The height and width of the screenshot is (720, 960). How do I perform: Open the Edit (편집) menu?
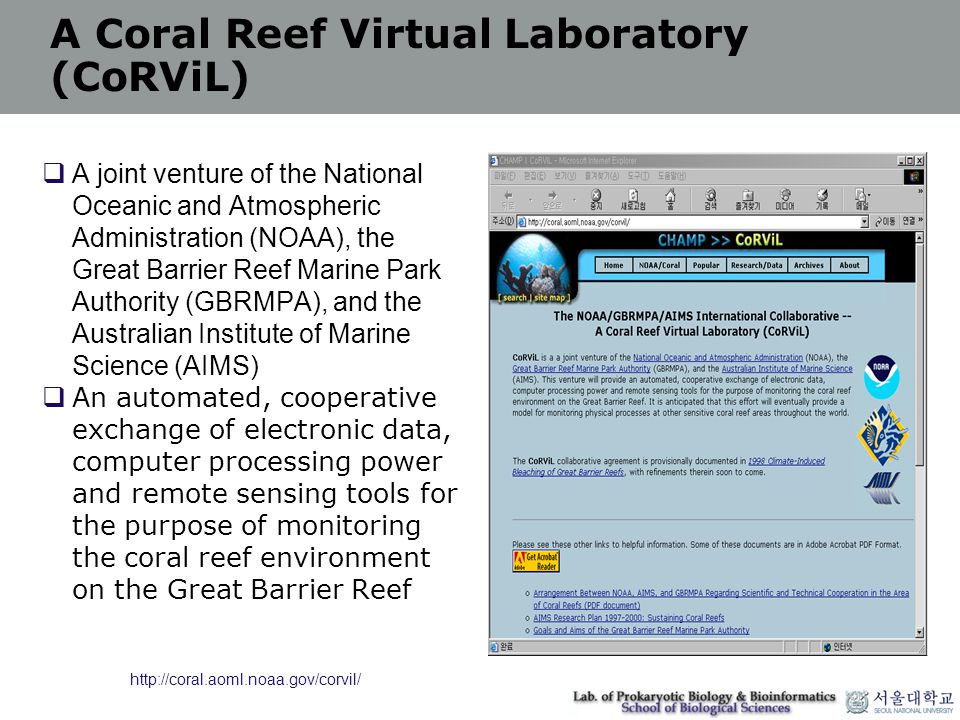(534, 176)
